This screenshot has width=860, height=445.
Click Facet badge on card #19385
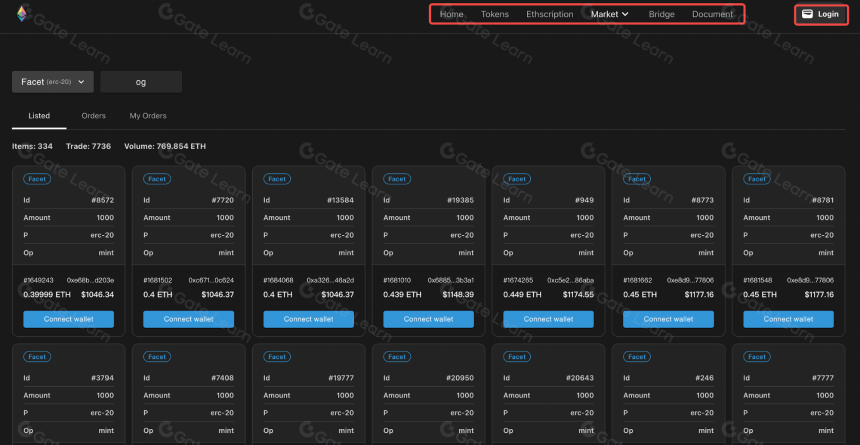pyautogui.click(x=397, y=179)
